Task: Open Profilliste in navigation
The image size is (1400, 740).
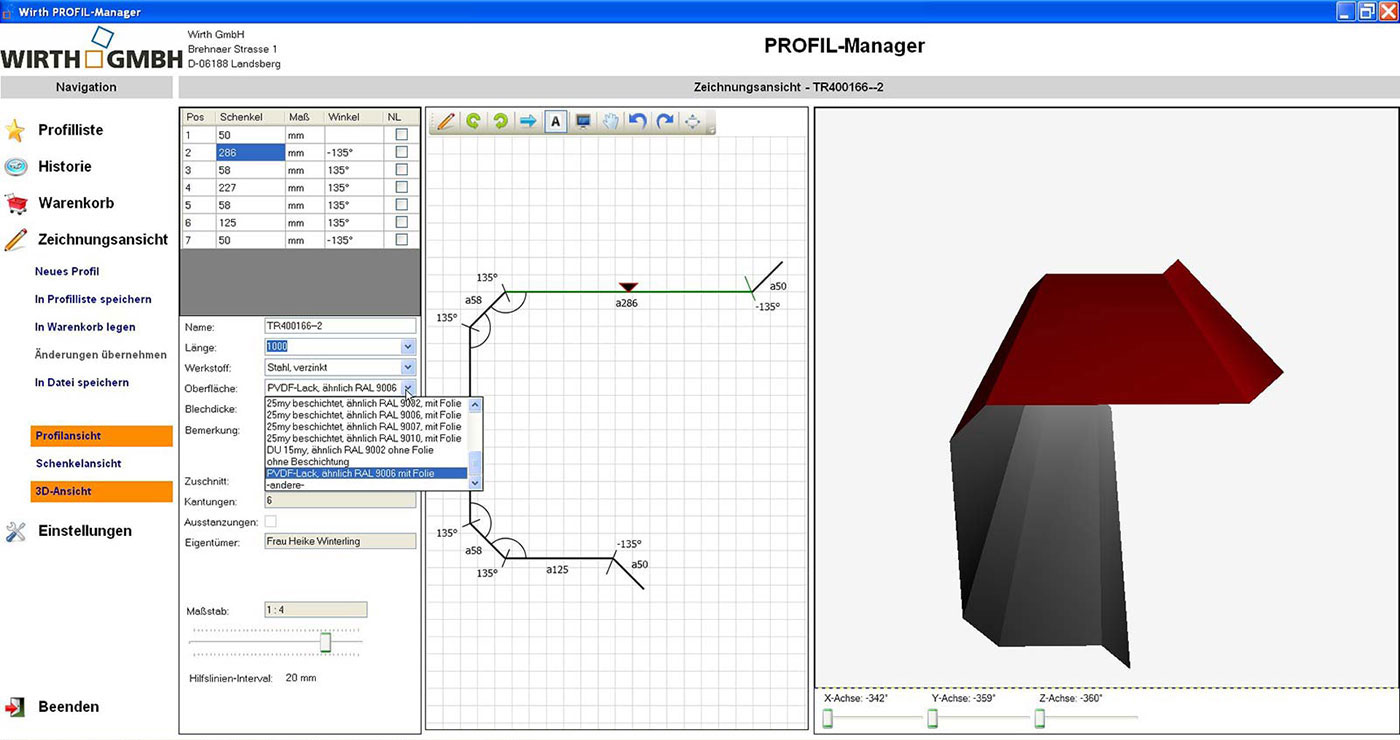Action: click(70, 130)
